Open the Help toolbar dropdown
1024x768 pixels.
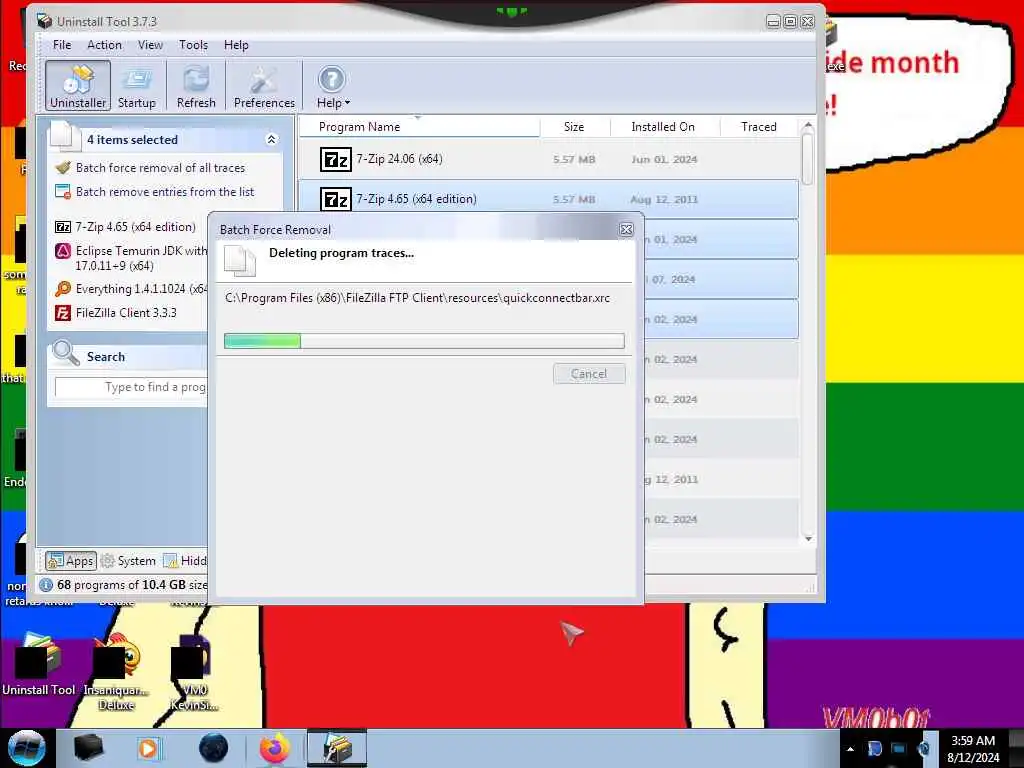click(333, 86)
